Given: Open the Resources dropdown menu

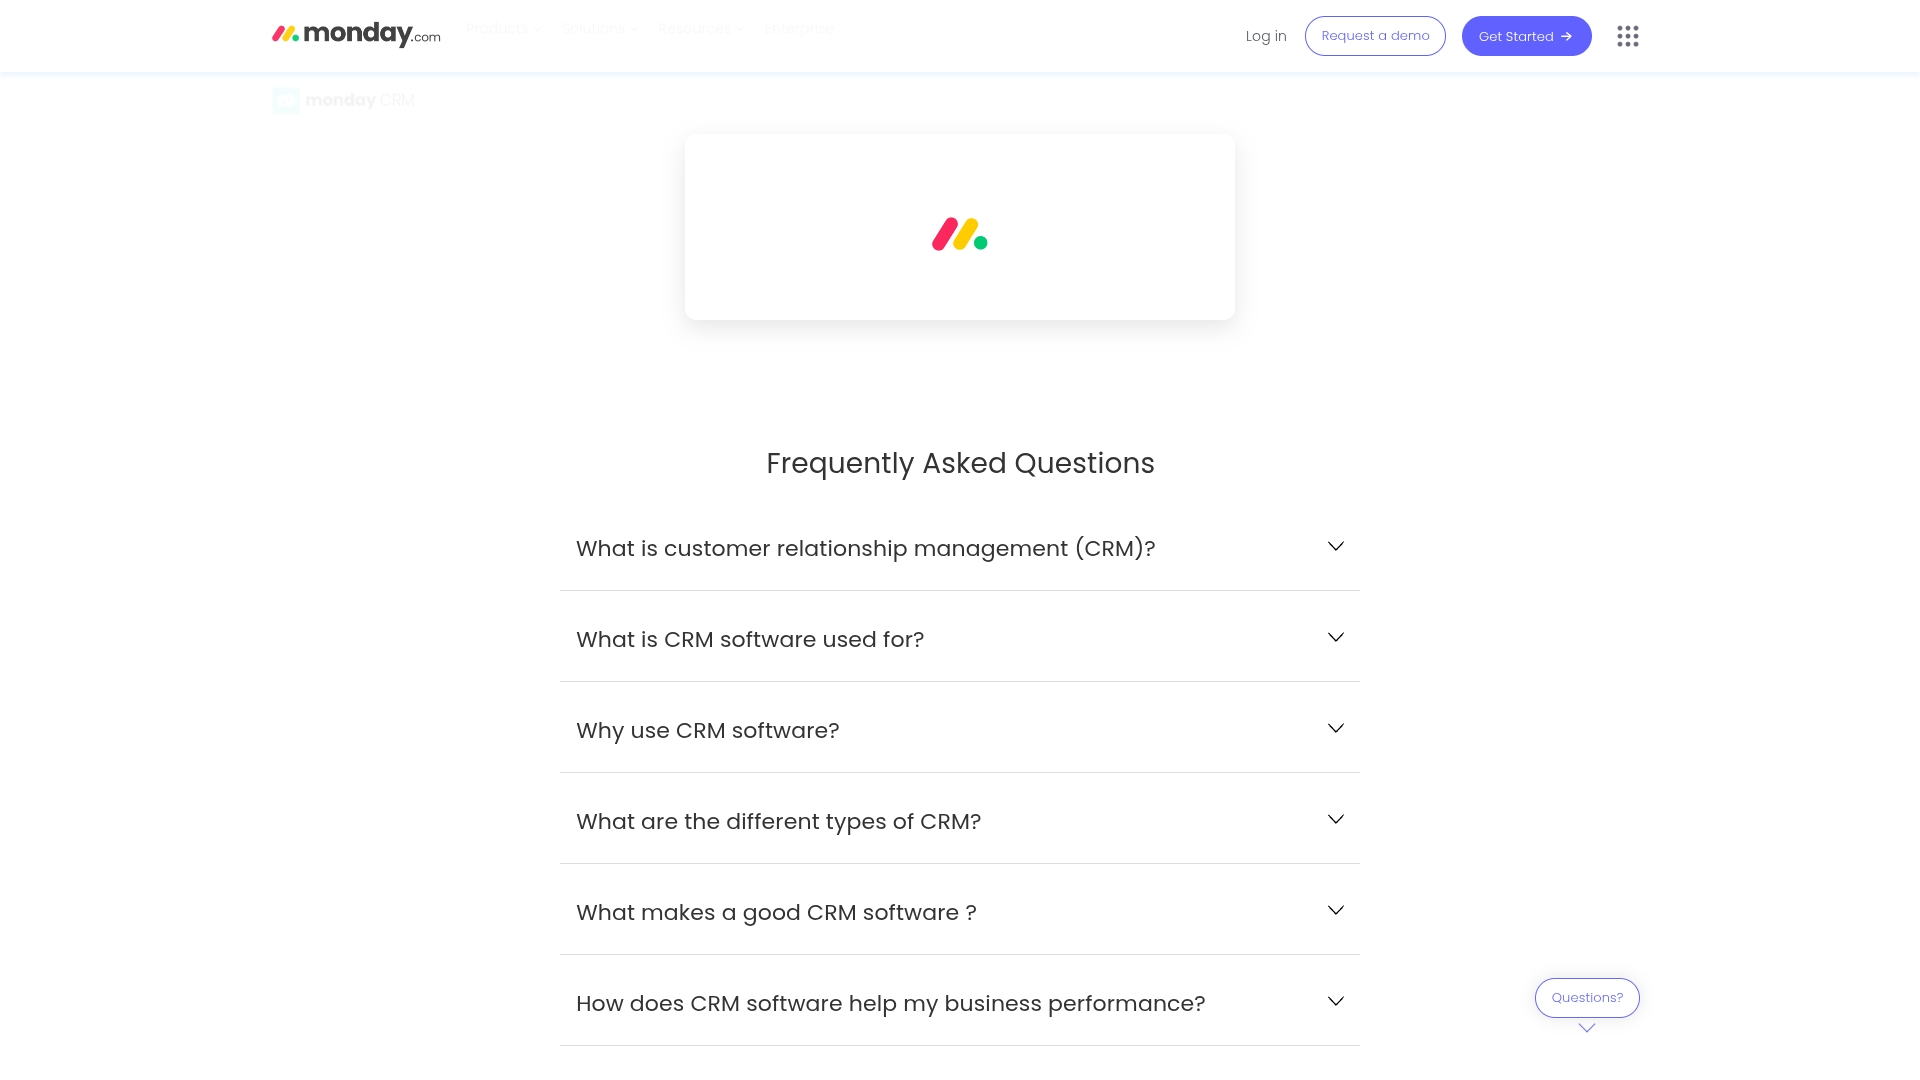Looking at the screenshot, I should [x=700, y=29].
